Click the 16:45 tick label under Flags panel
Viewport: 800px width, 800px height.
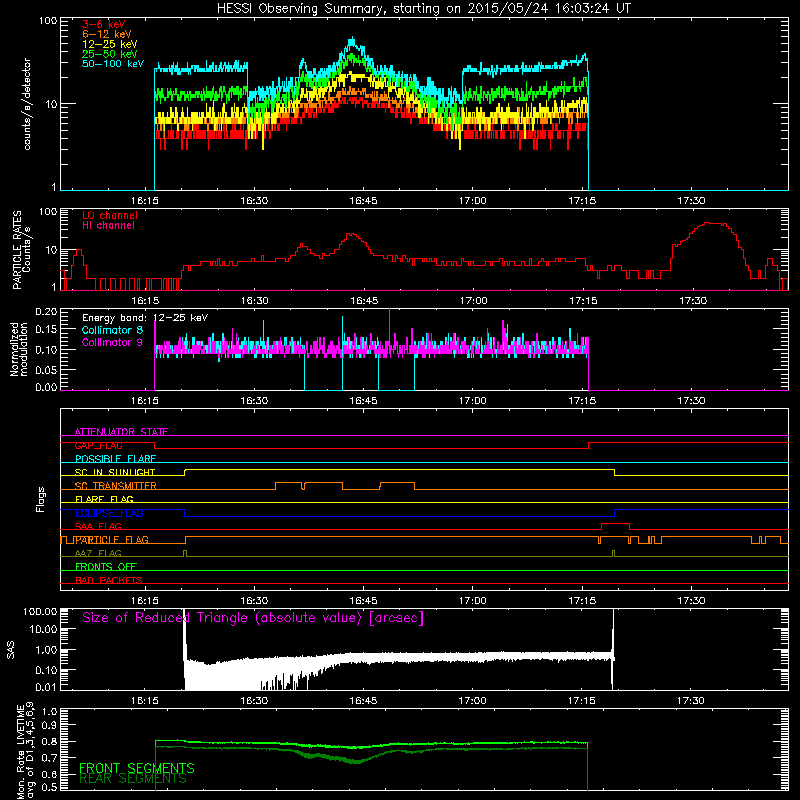click(363, 601)
